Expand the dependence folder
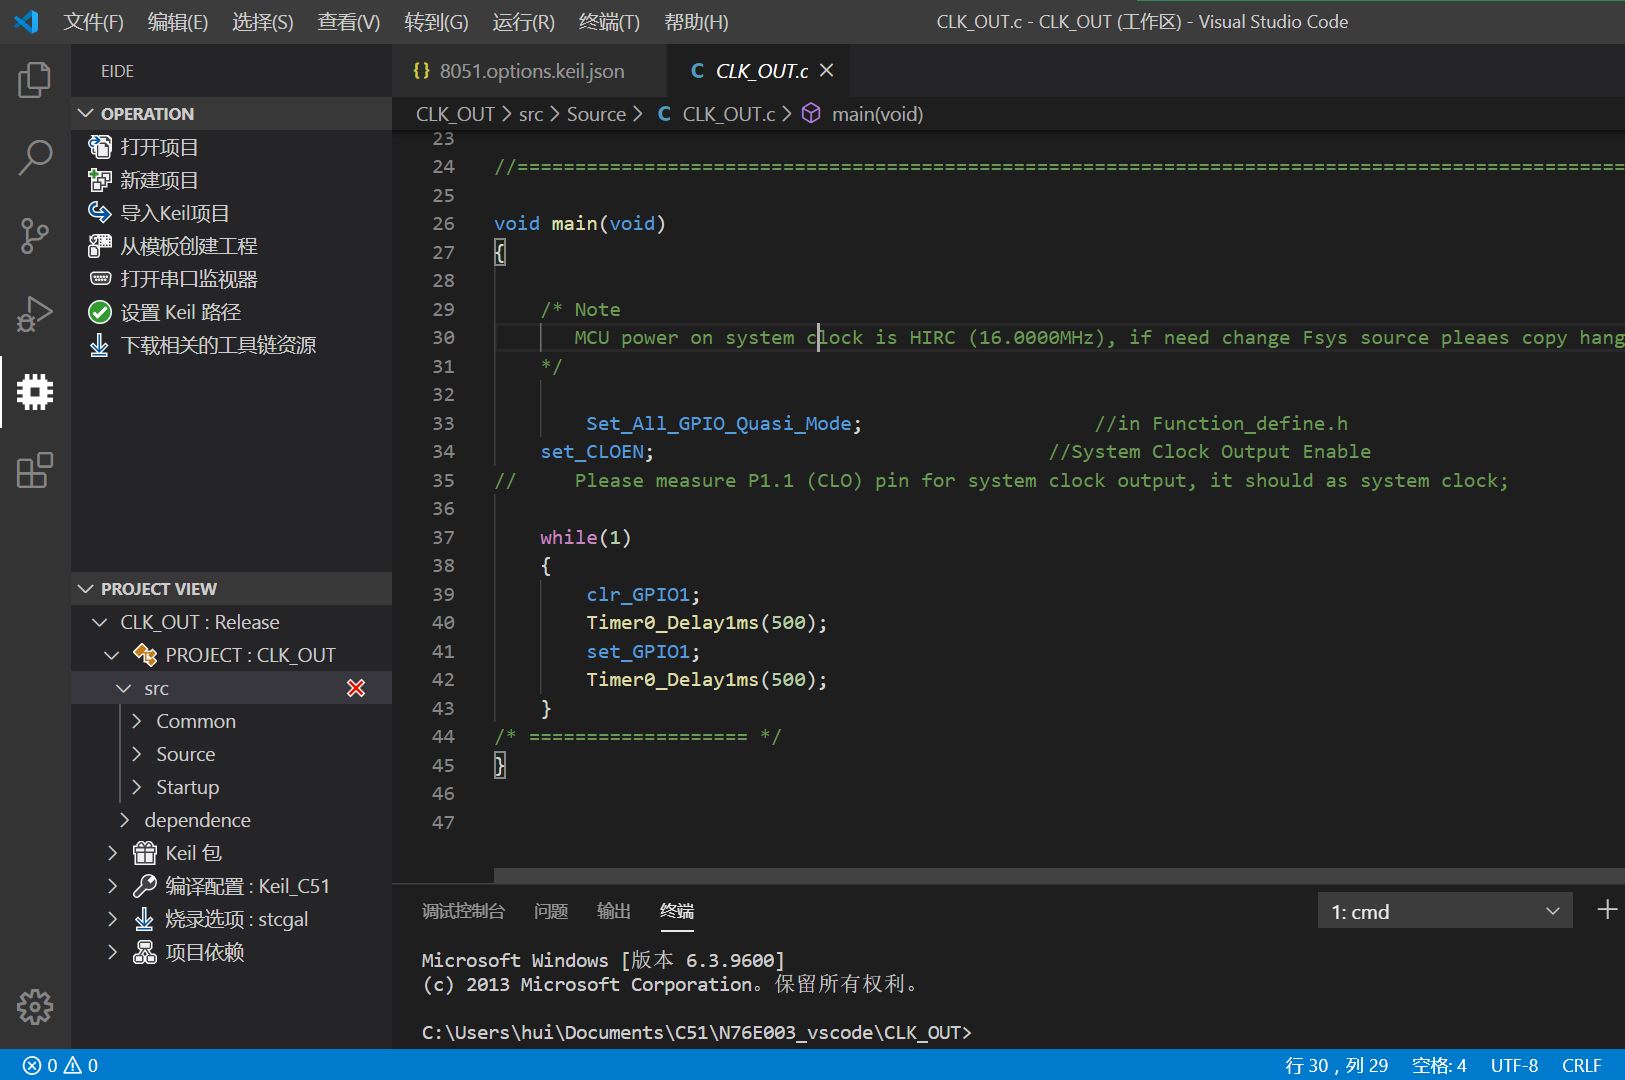Image resolution: width=1625 pixels, height=1080 pixels. point(125,820)
